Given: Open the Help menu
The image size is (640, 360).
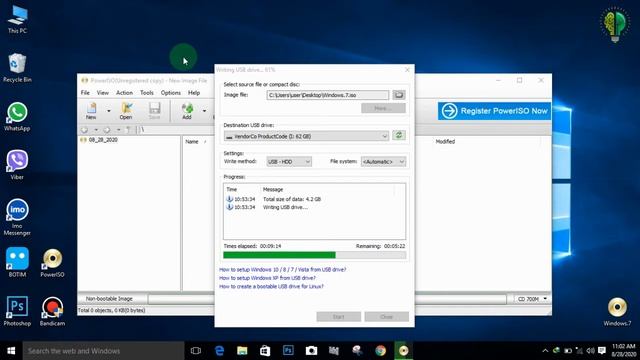Looking at the screenshot, I should tap(194, 93).
